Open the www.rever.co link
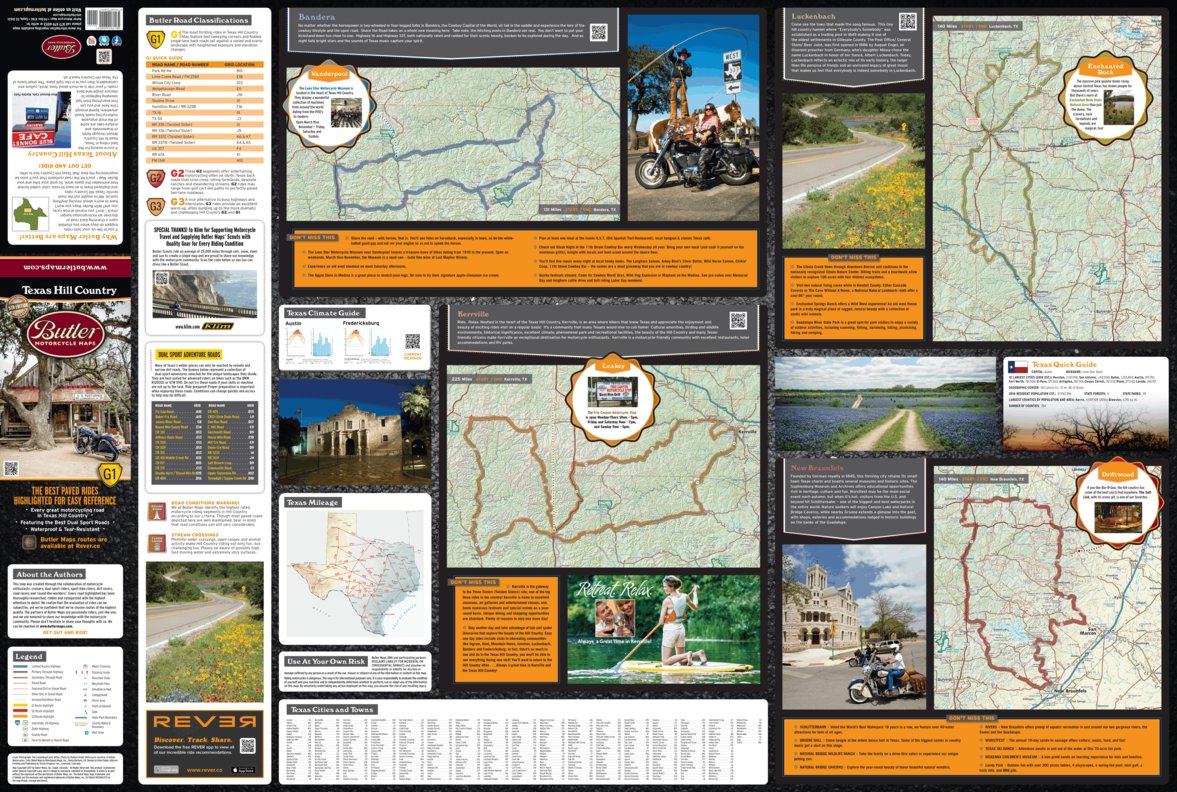 205,770
